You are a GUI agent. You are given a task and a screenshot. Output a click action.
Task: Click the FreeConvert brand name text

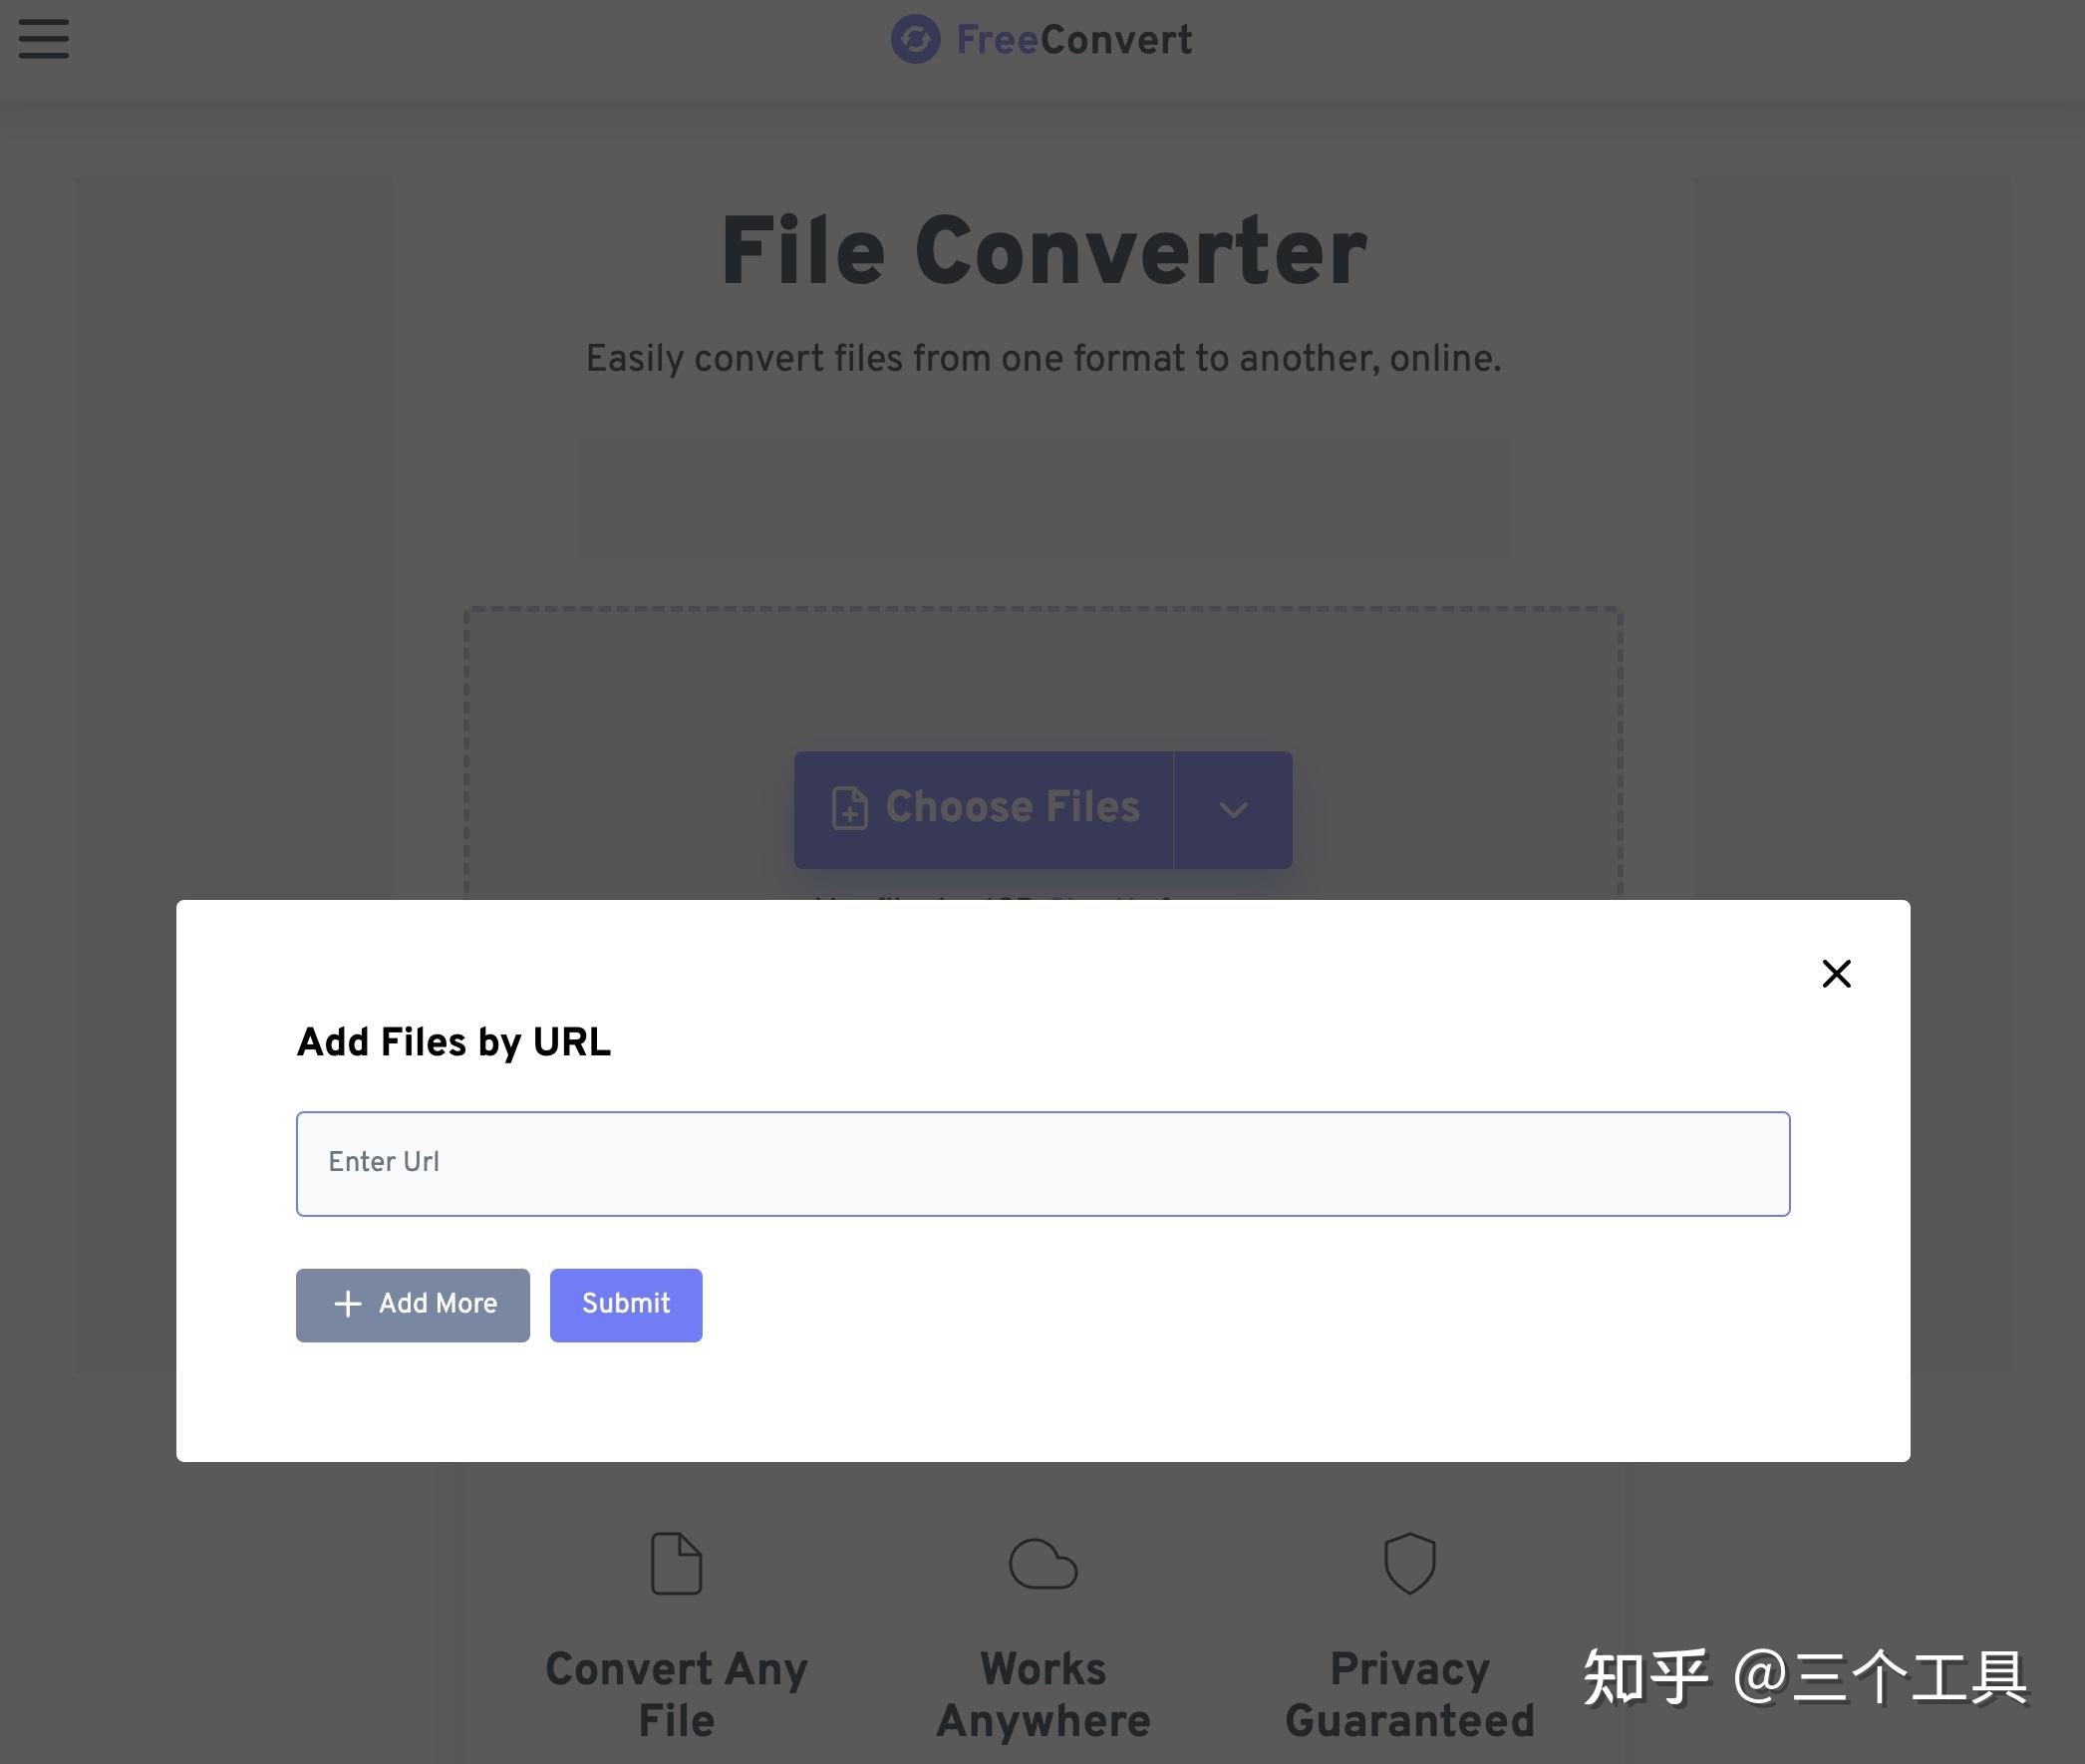(1073, 40)
